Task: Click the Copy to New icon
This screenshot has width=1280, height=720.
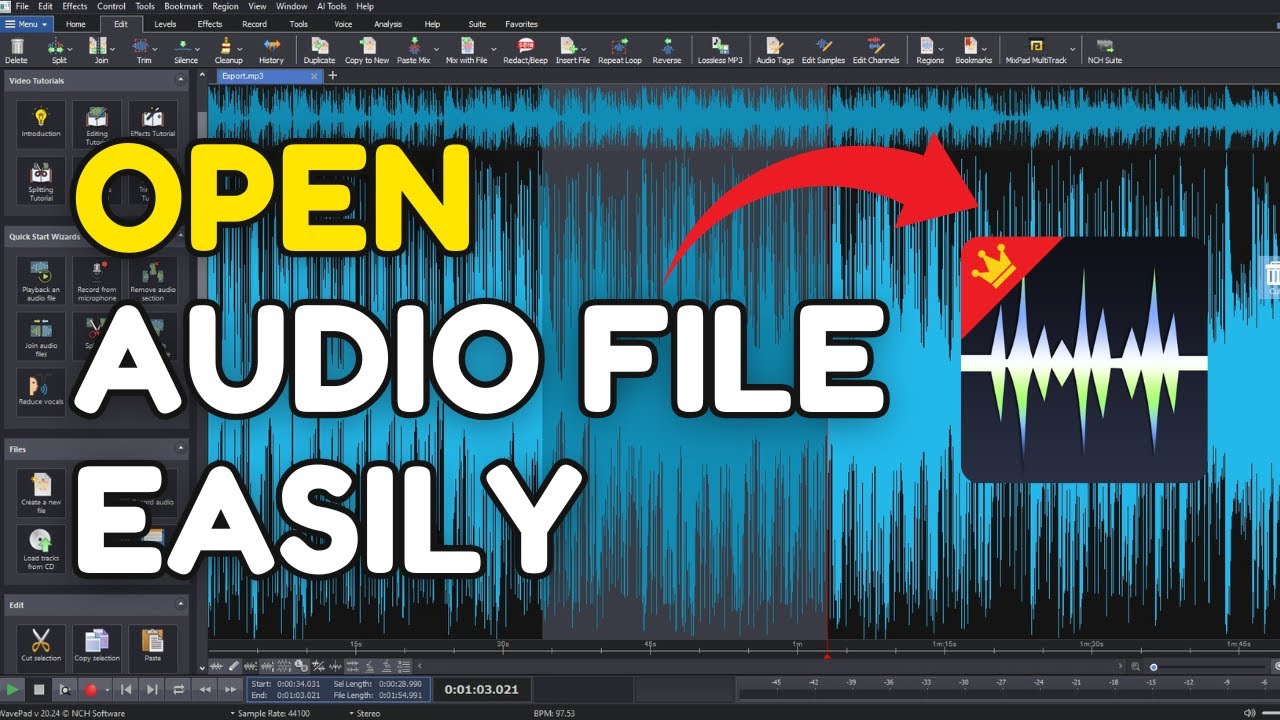Action: (x=367, y=46)
